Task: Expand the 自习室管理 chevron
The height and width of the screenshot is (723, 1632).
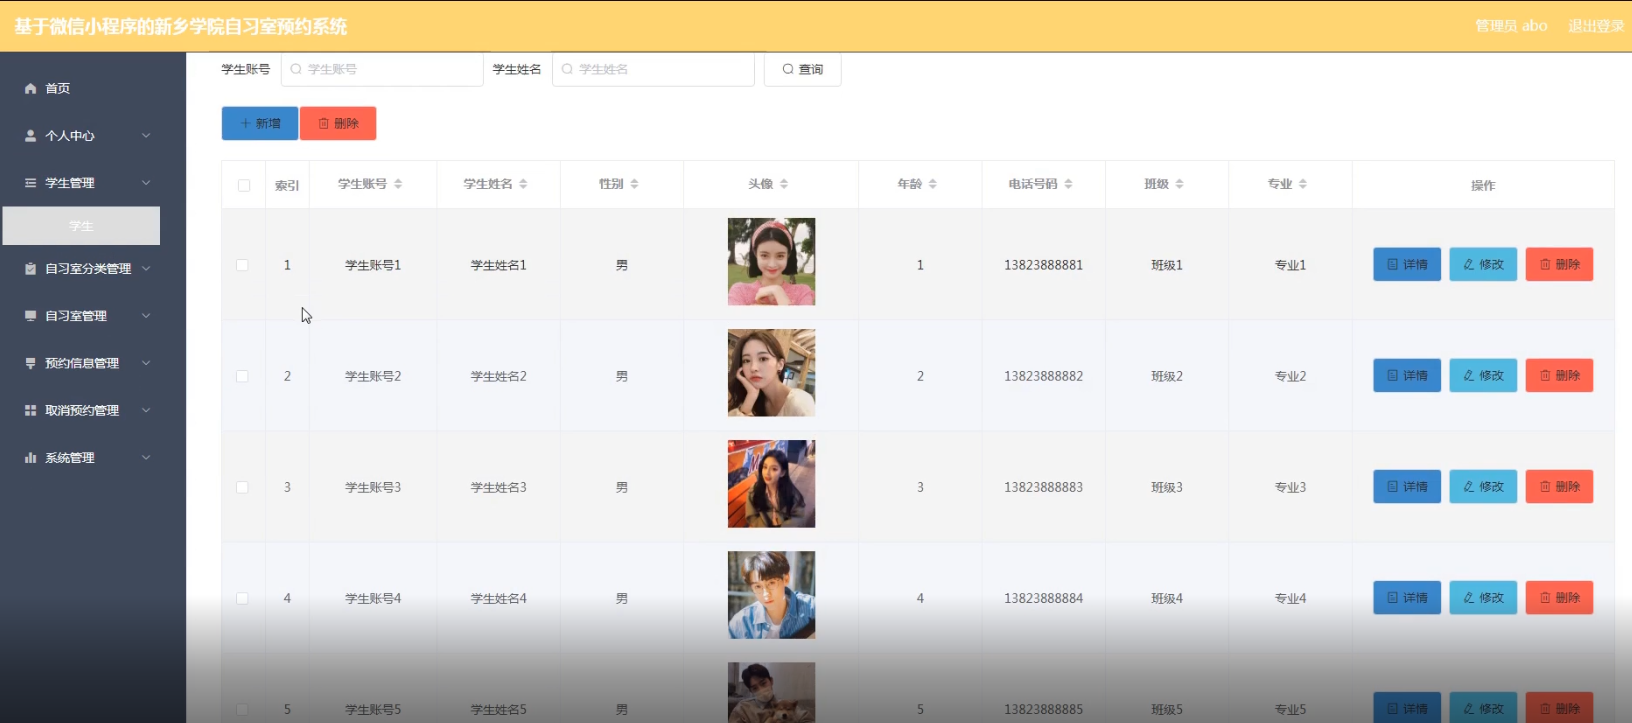Action: [146, 316]
